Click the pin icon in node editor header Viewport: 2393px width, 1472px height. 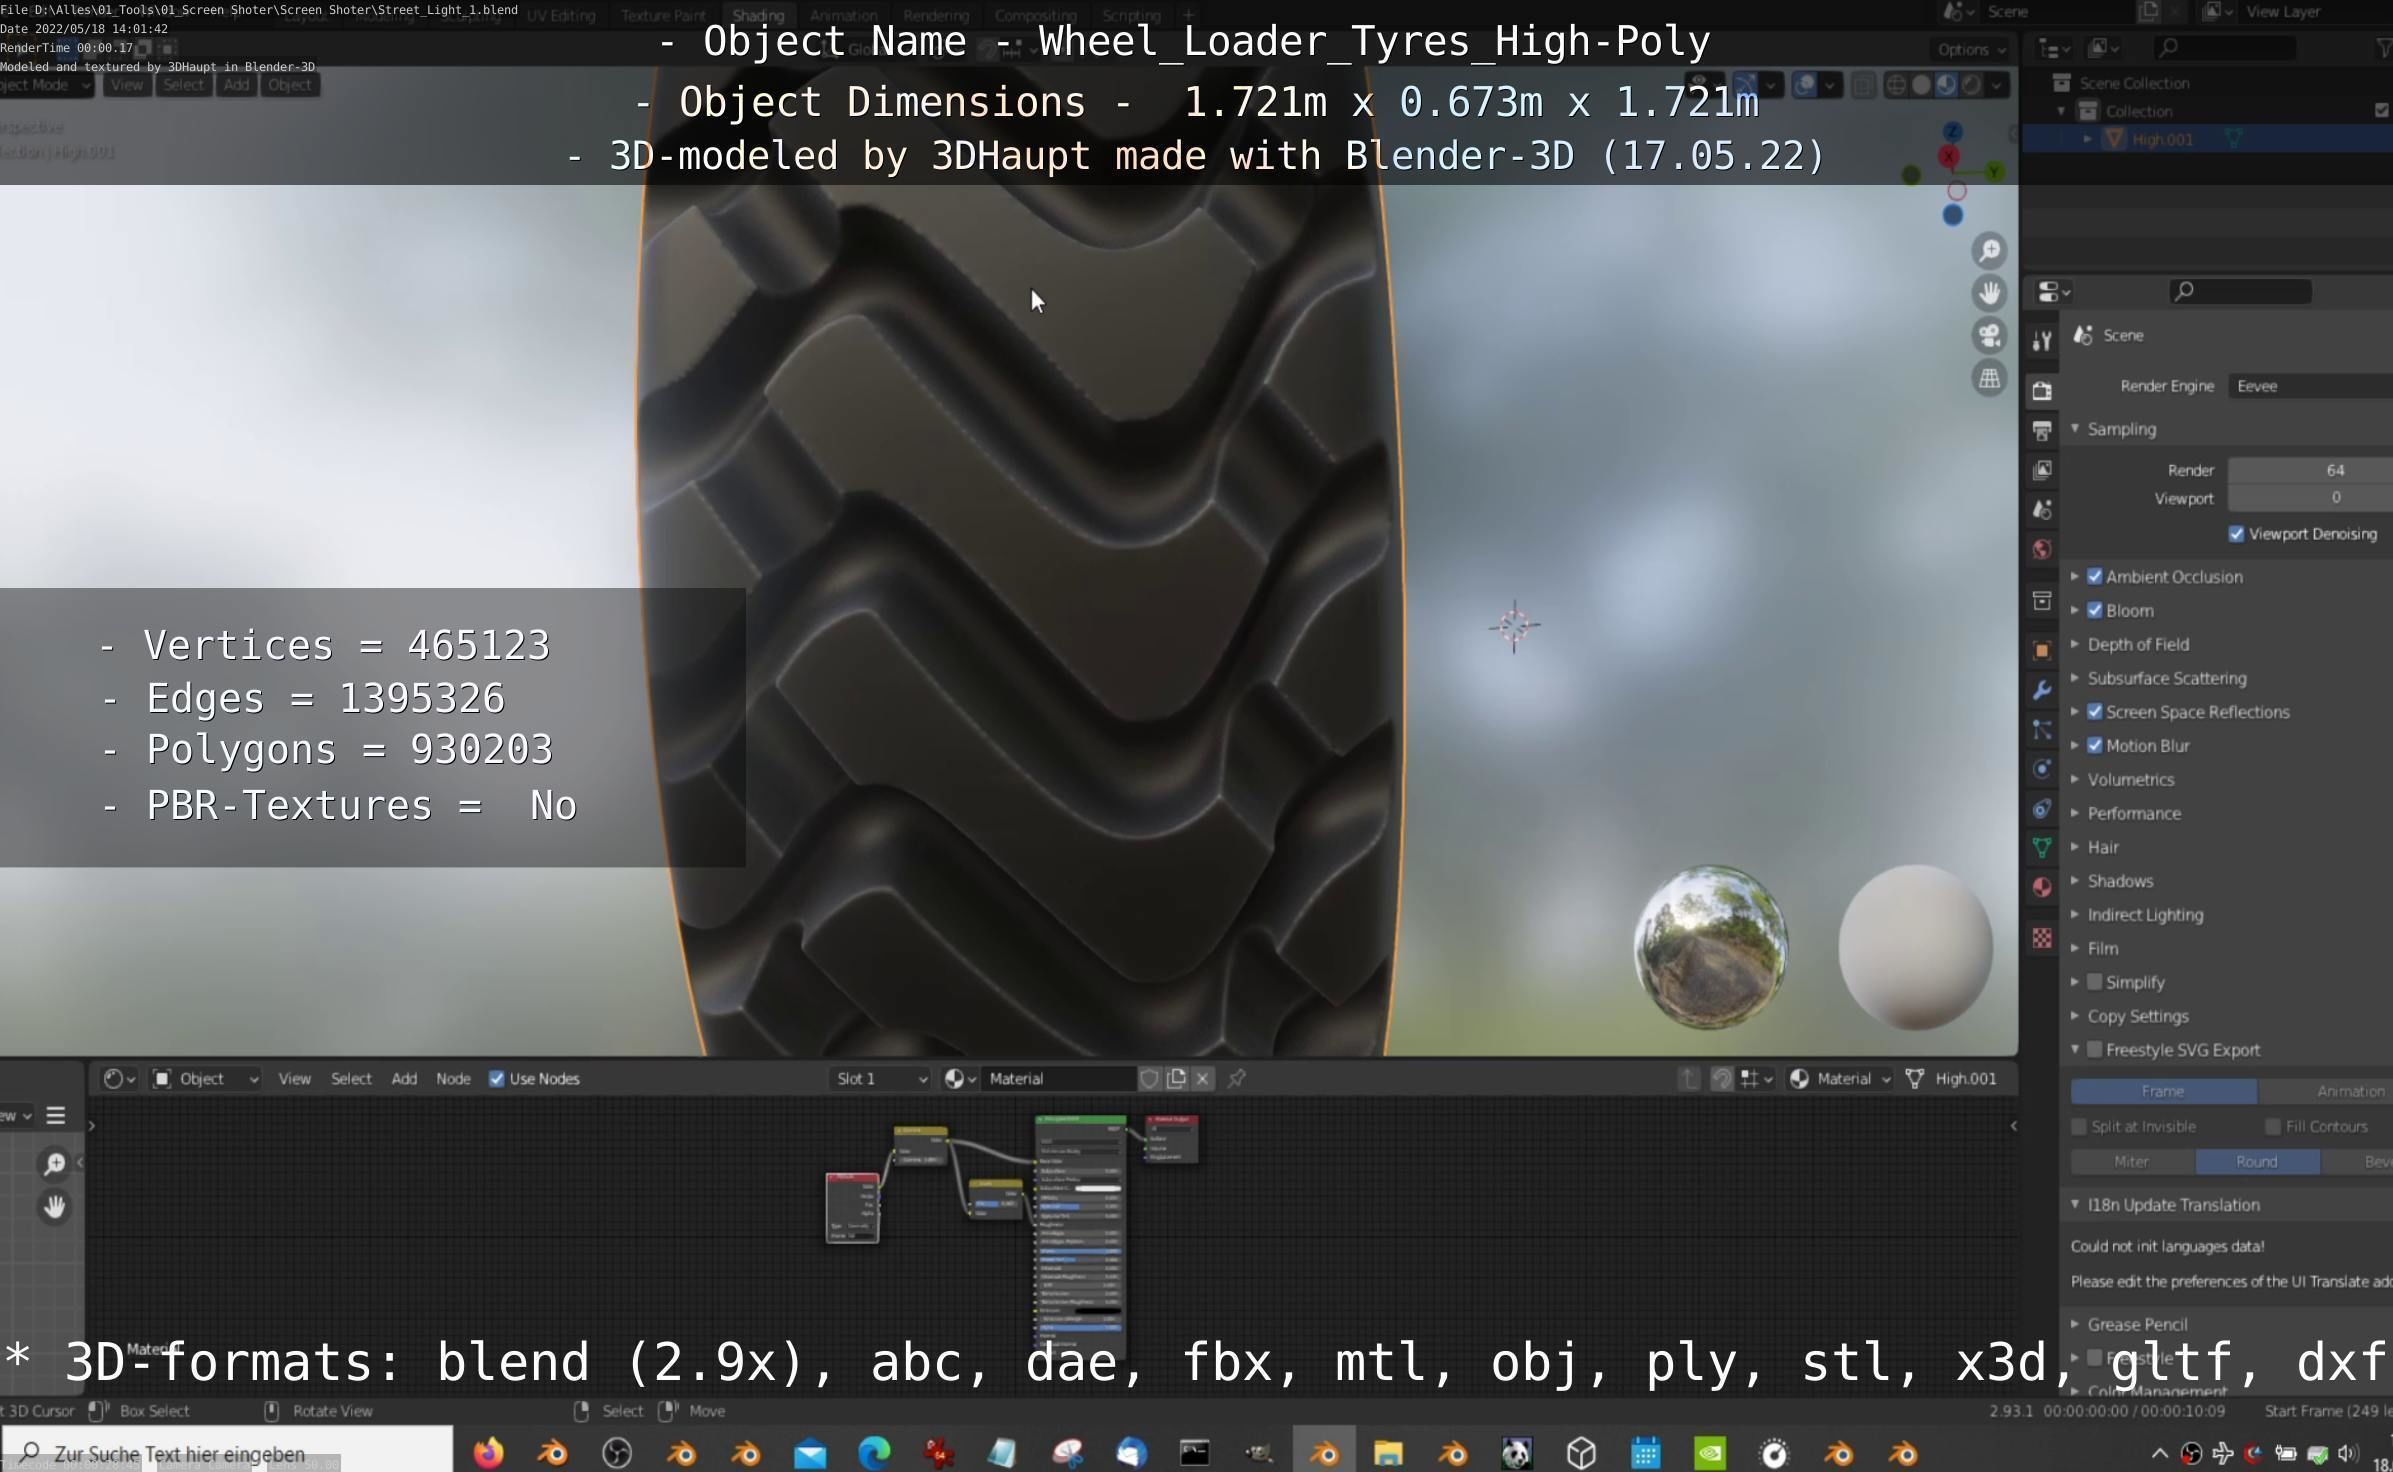point(1237,1078)
